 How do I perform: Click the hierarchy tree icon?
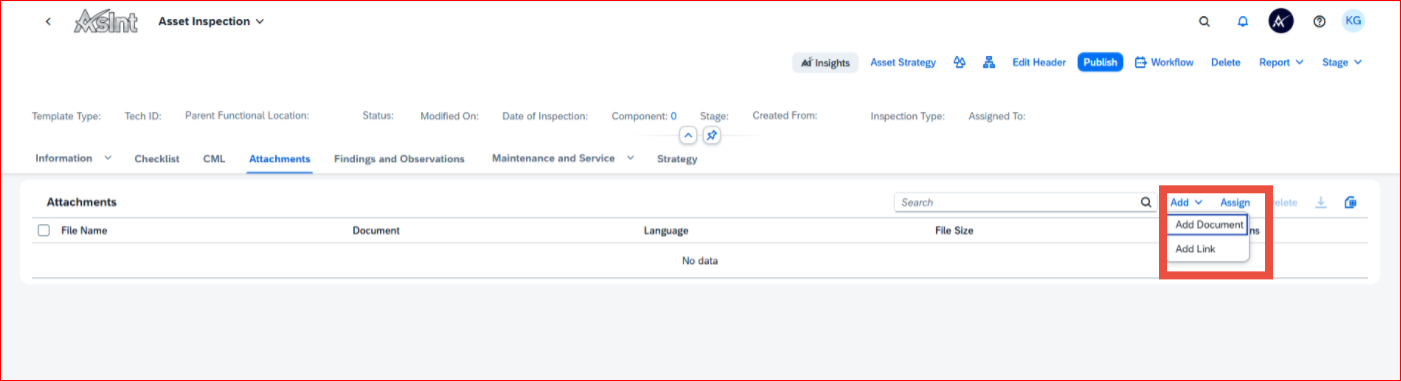(x=989, y=62)
